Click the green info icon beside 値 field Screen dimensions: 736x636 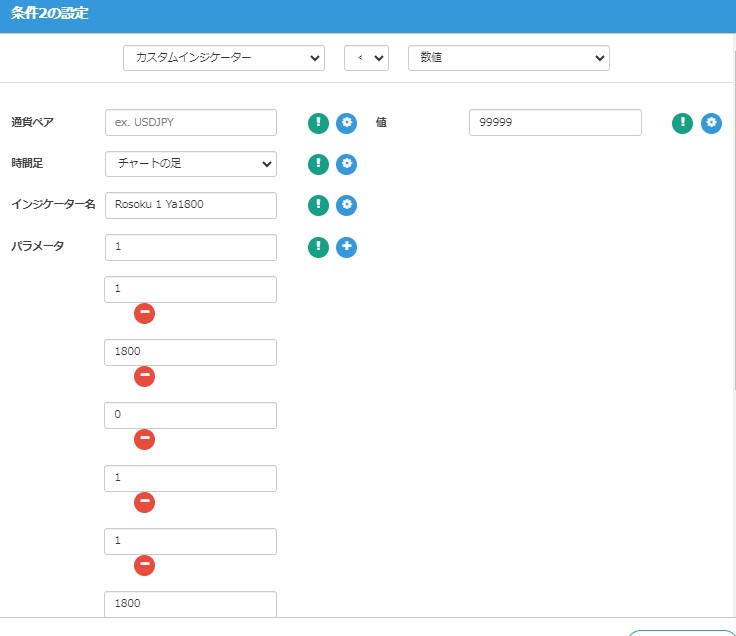click(x=682, y=123)
